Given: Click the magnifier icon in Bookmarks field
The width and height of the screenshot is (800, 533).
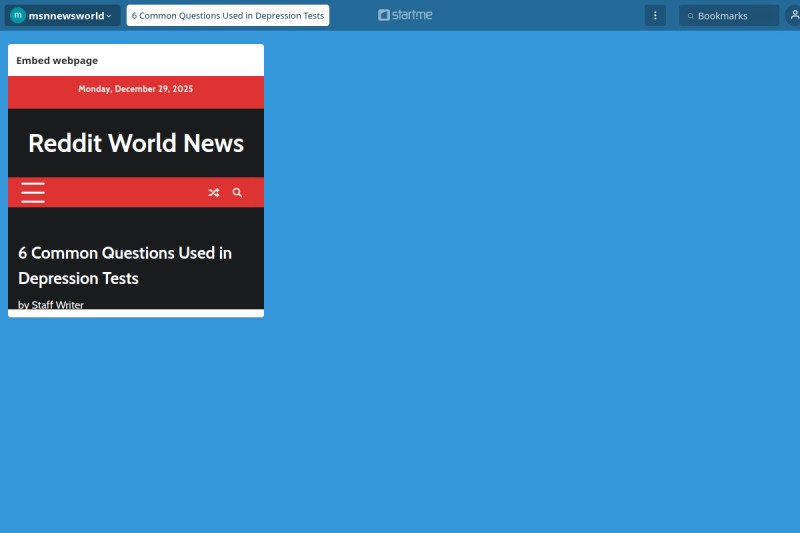Looking at the screenshot, I should pos(690,16).
